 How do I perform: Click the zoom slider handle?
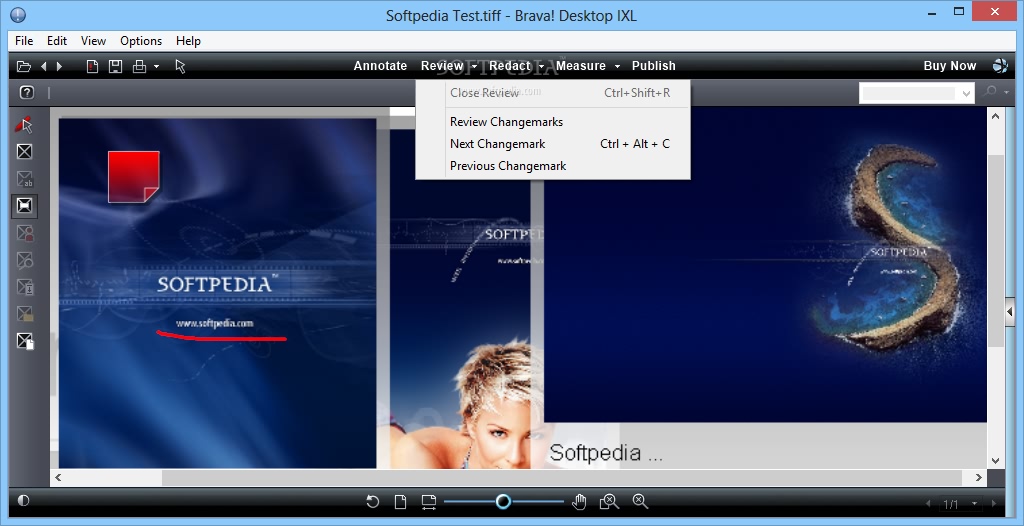coord(503,502)
